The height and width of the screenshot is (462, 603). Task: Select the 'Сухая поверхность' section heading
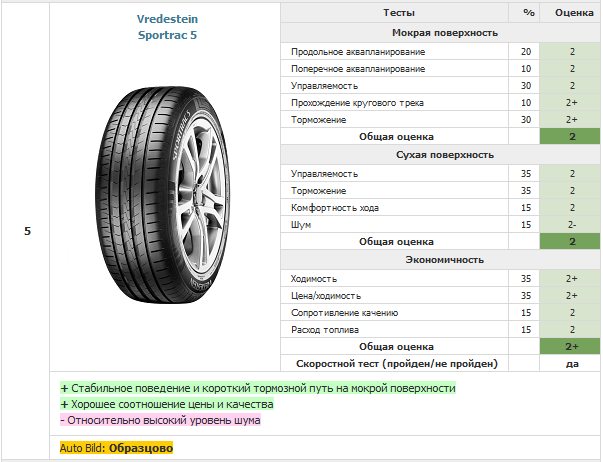tap(445, 155)
